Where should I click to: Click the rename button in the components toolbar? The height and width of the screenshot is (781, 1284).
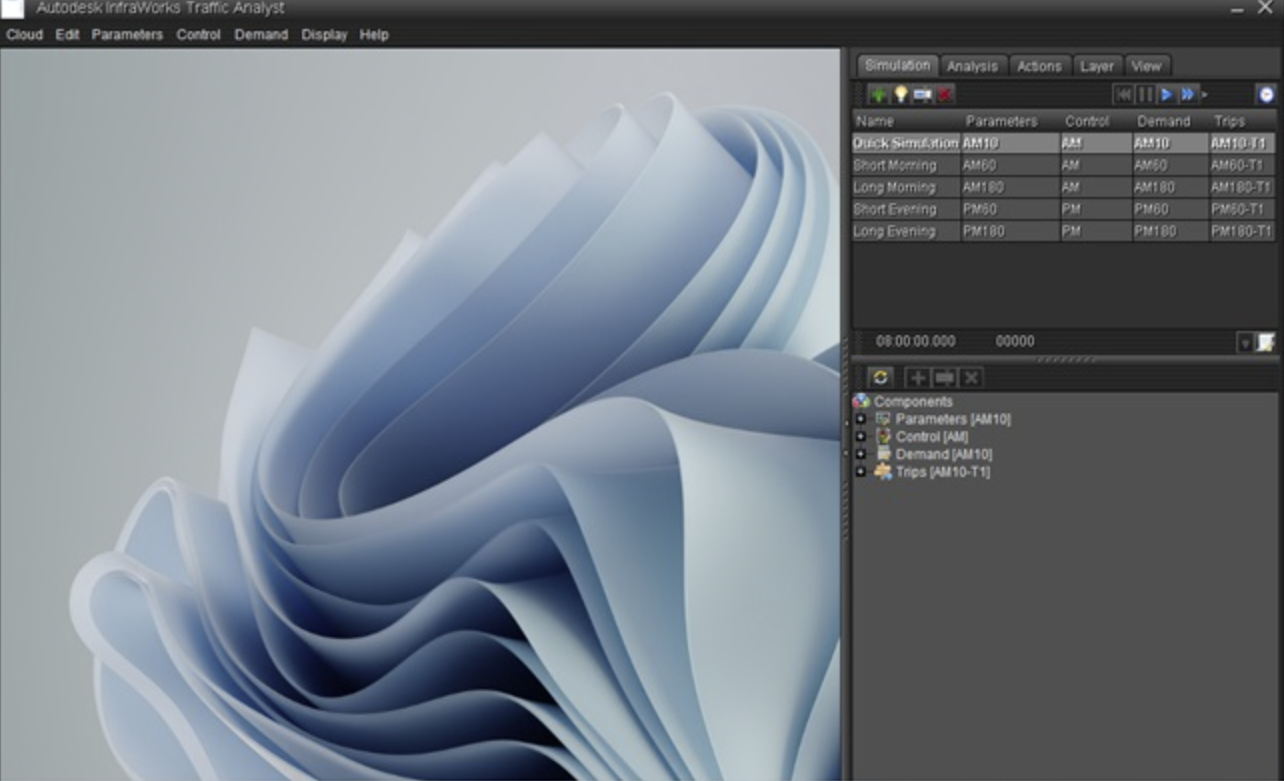click(x=944, y=377)
